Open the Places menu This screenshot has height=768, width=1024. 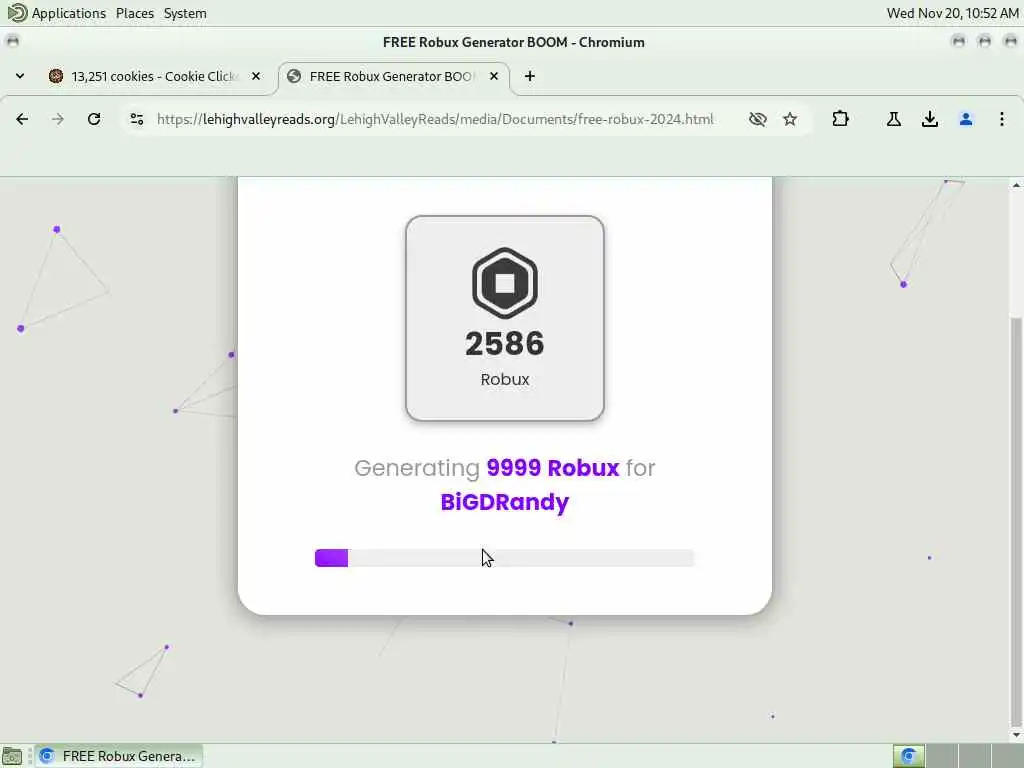[x=135, y=13]
